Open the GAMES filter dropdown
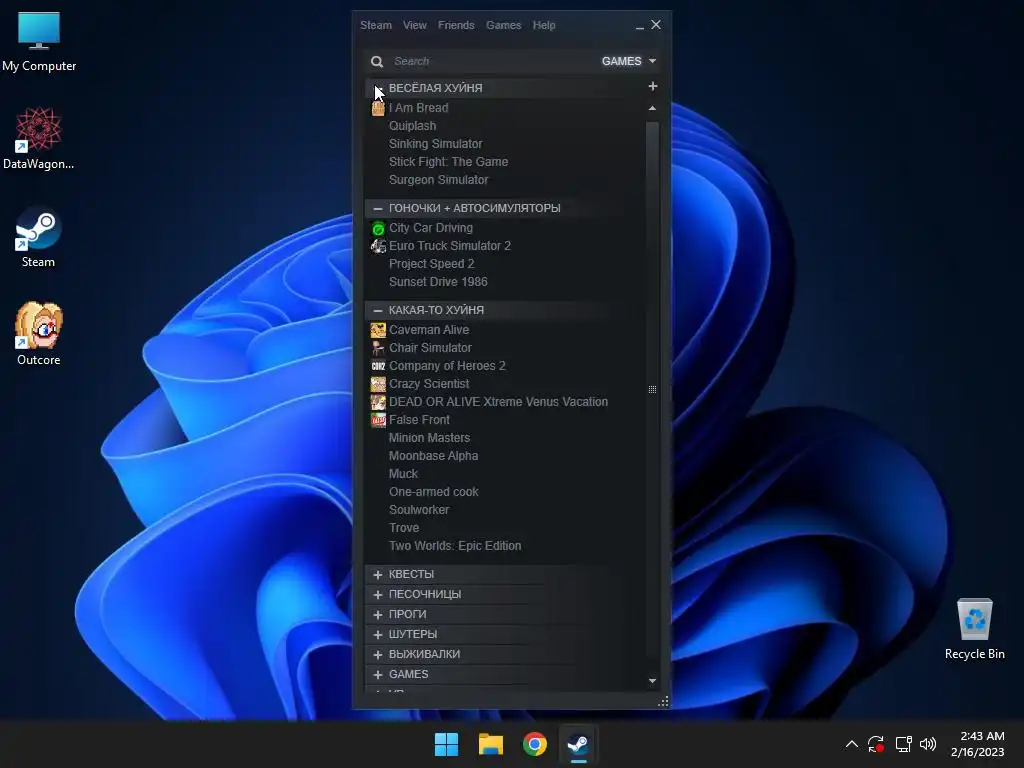Viewport: 1024px width, 768px height. 629,61
